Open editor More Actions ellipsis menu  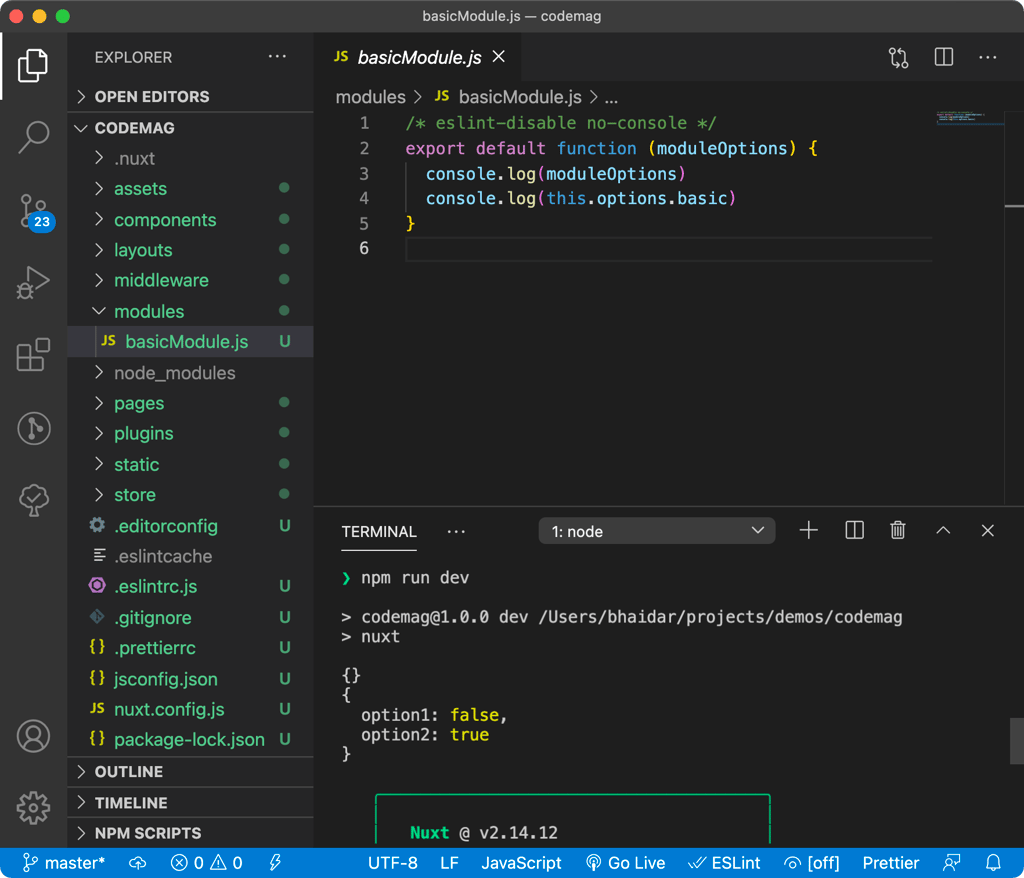coord(987,57)
